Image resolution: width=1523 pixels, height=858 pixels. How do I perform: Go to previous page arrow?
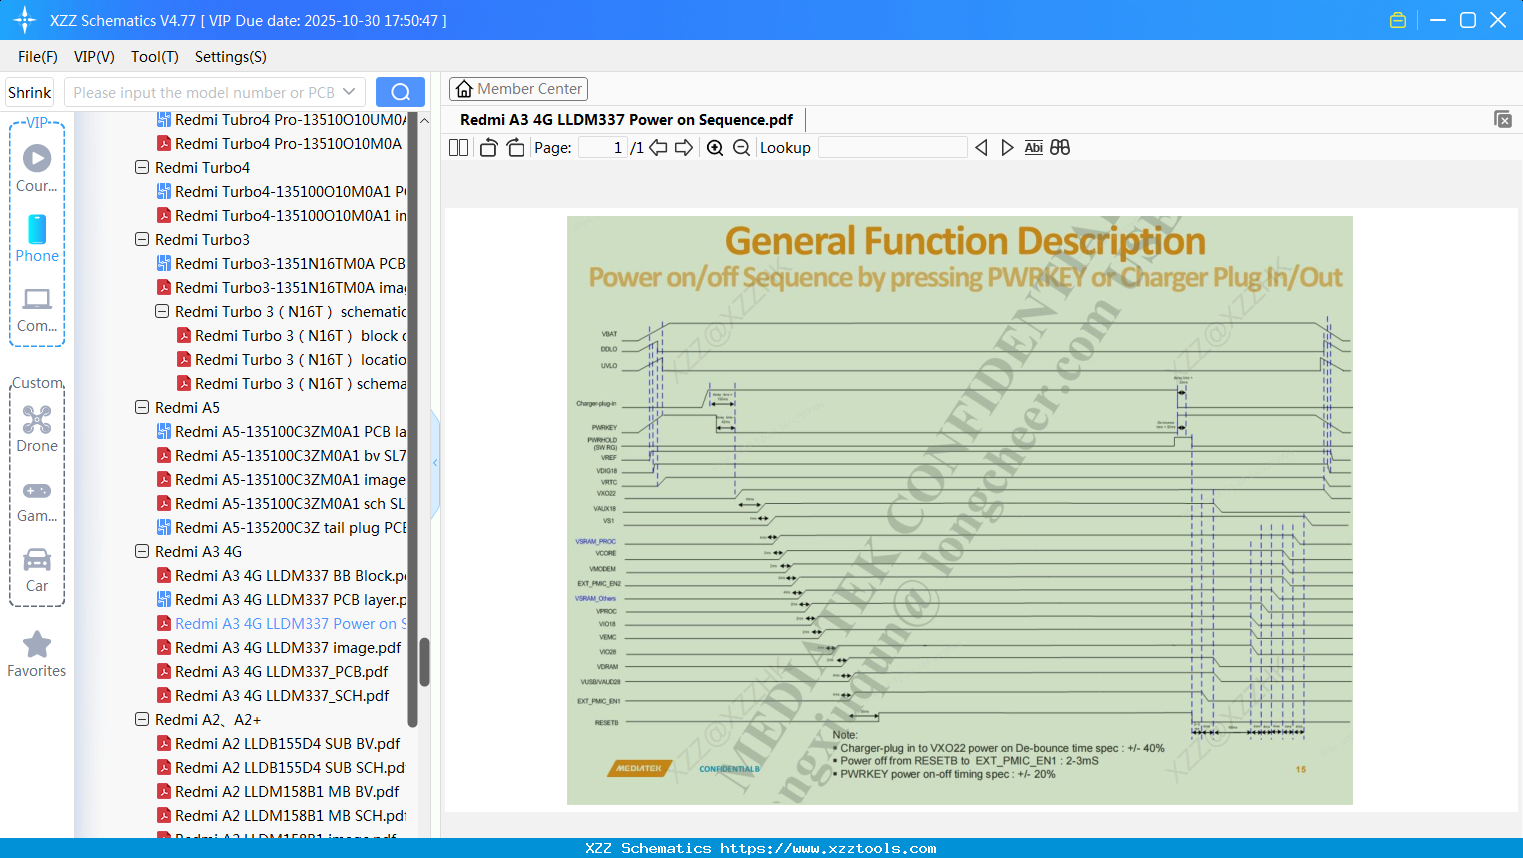658,147
